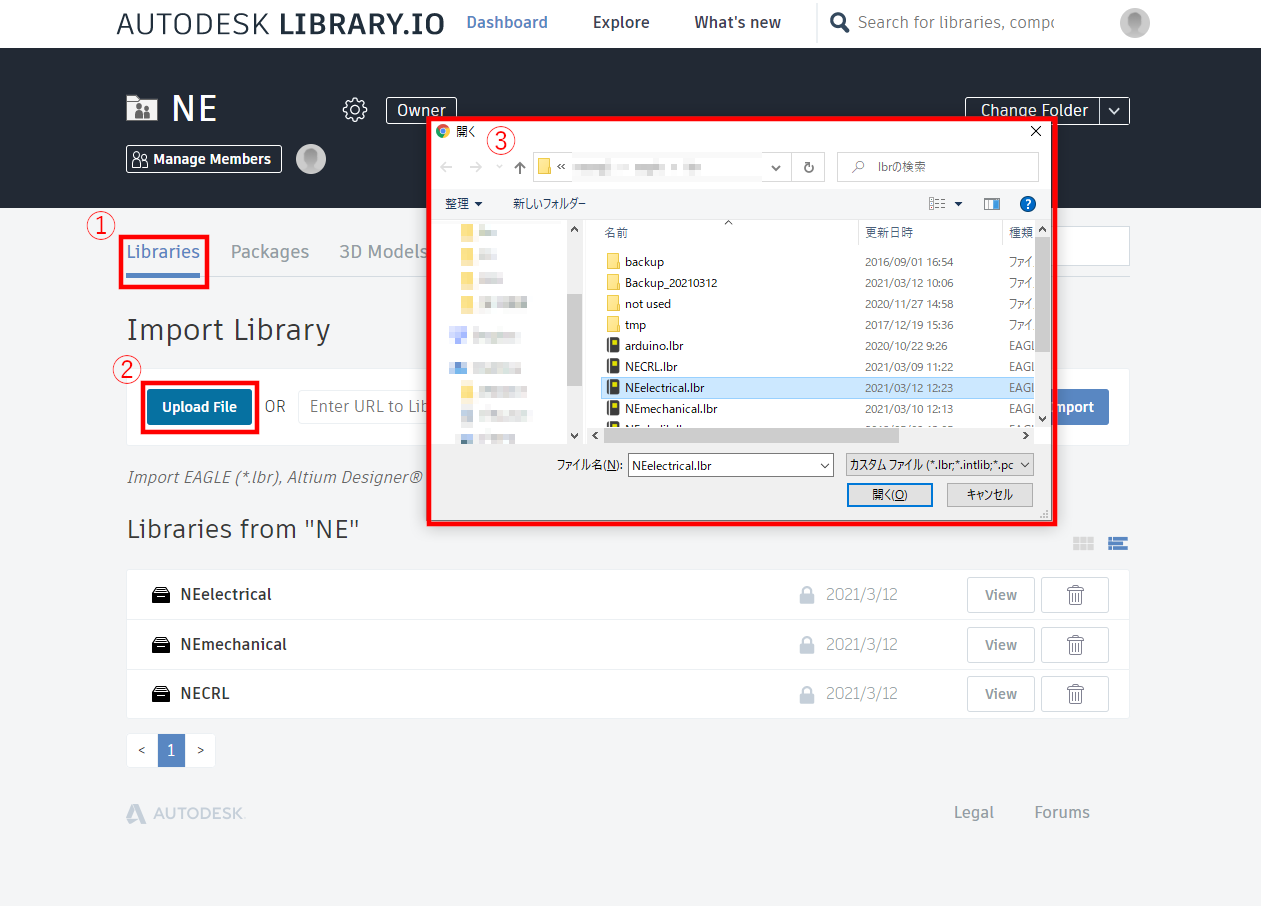Image resolution: width=1261 pixels, height=906 pixels.
Task: Click the file name text field
Action: 722,465
